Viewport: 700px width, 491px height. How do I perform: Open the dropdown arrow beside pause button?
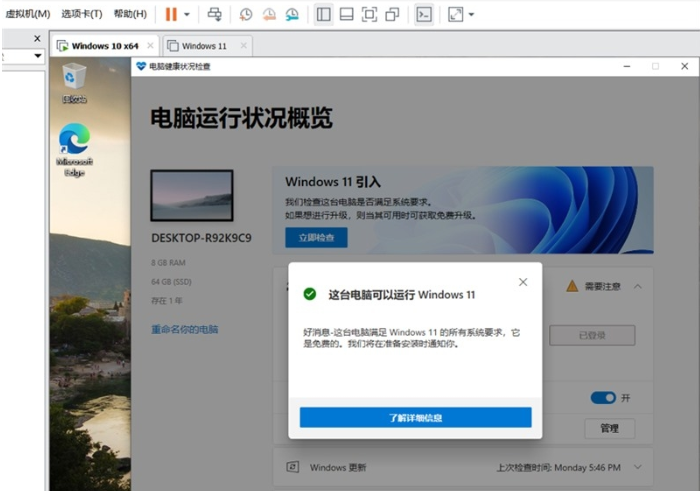coord(187,14)
